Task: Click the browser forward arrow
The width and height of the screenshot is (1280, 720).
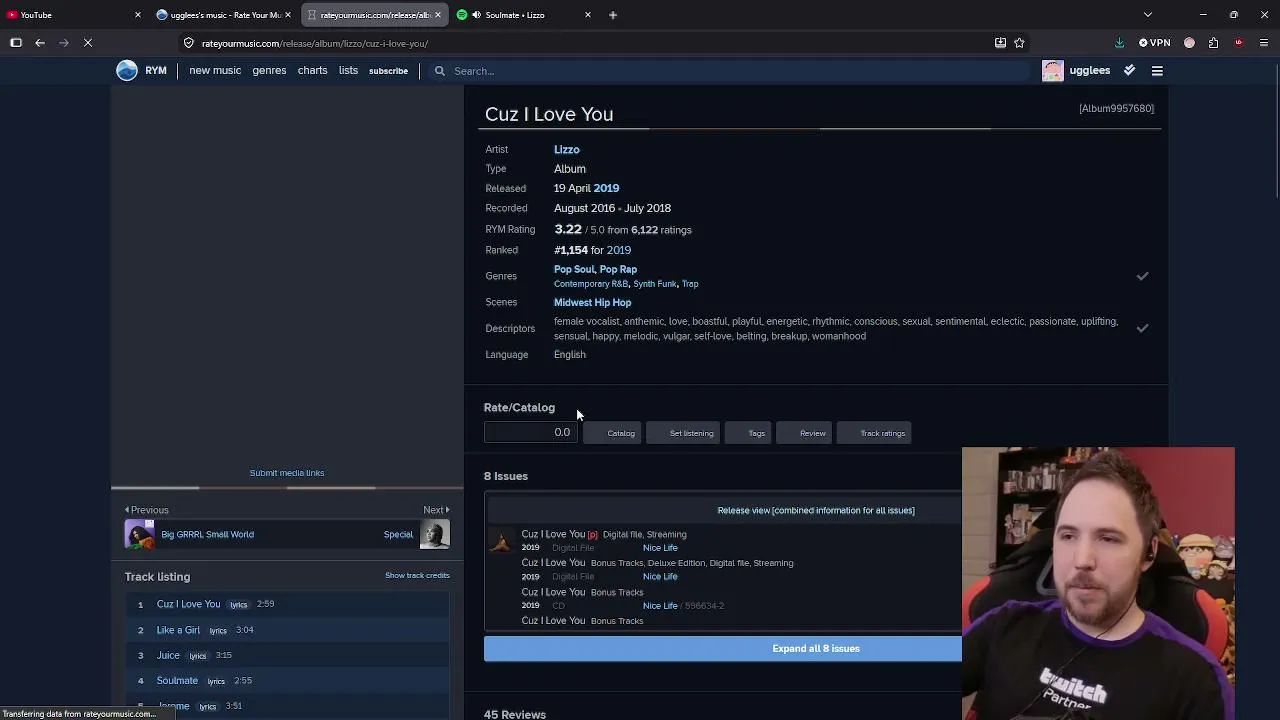Action: pos(63,43)
